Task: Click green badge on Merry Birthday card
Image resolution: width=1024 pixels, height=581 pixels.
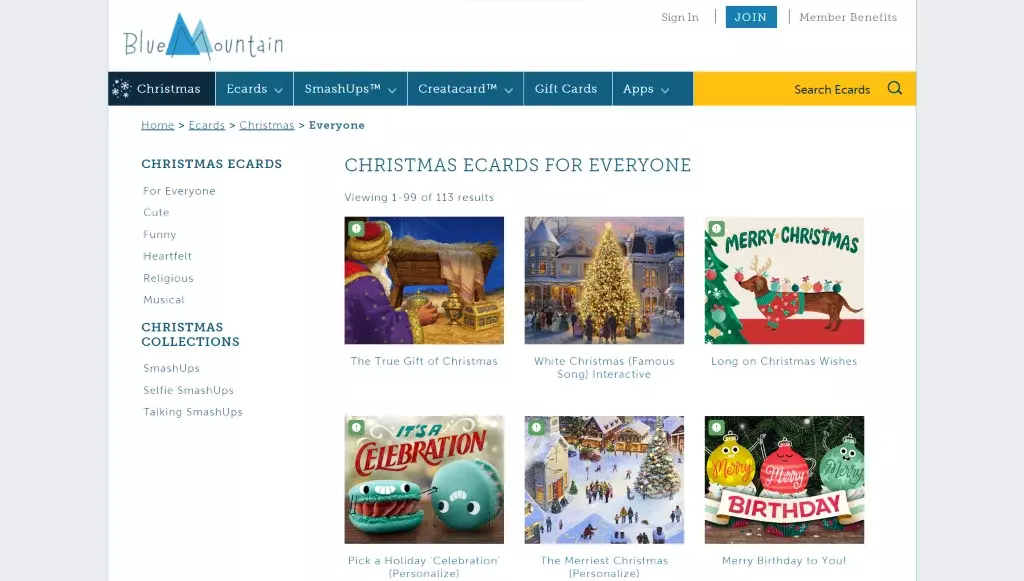Action: click(716, 428)
